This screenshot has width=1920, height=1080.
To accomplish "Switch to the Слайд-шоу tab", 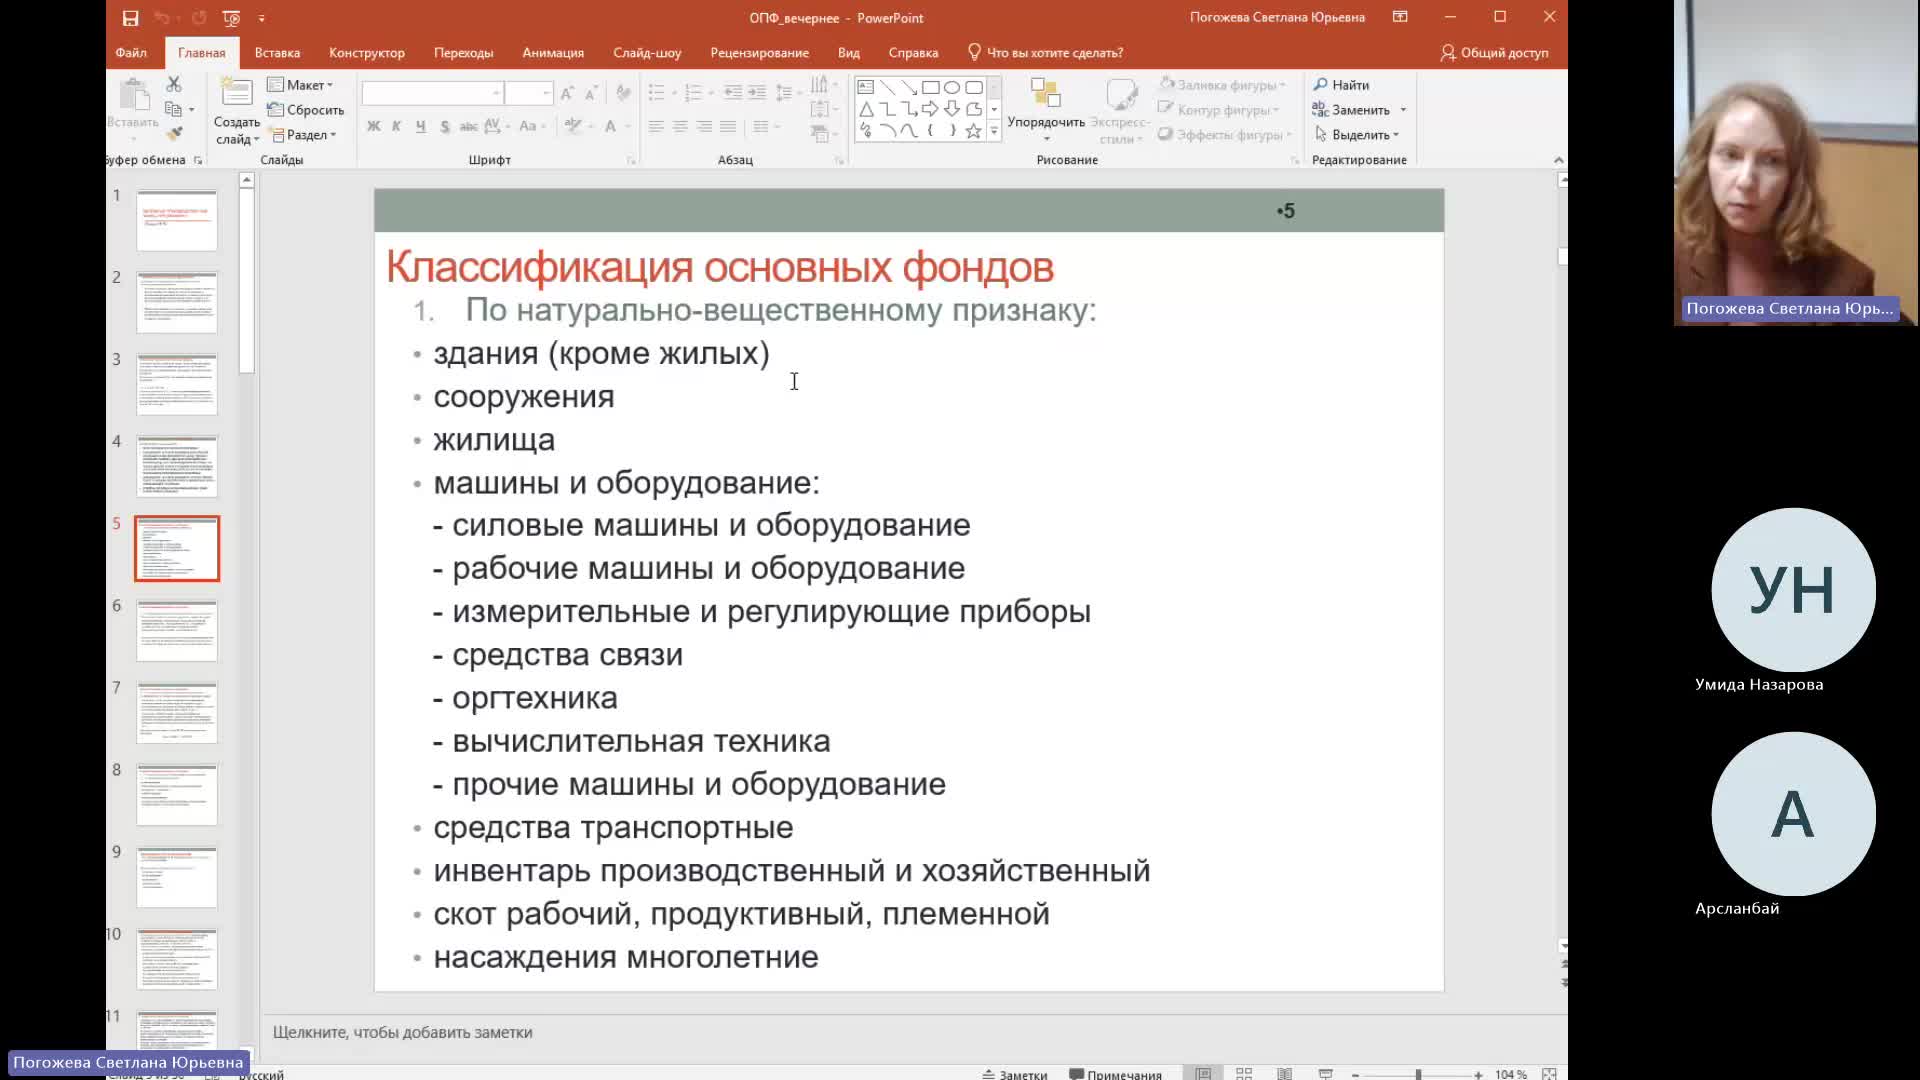I will click(x=647, y=53).
